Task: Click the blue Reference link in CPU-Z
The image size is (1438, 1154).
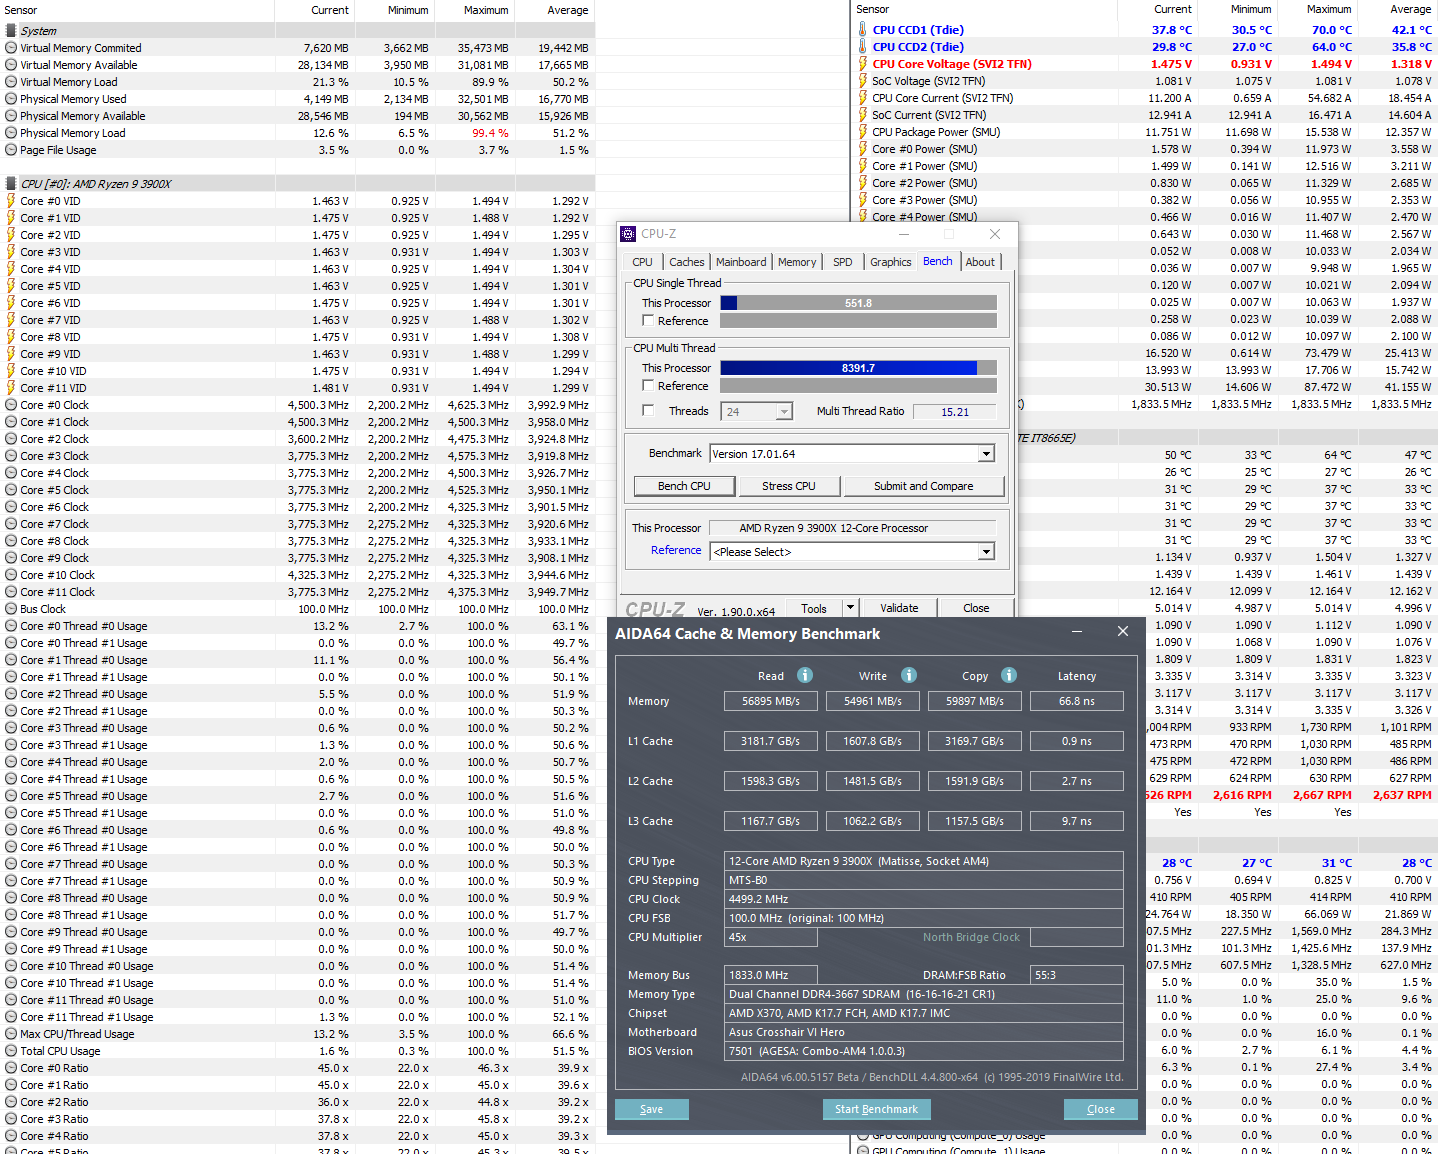Action: point(676,551)
